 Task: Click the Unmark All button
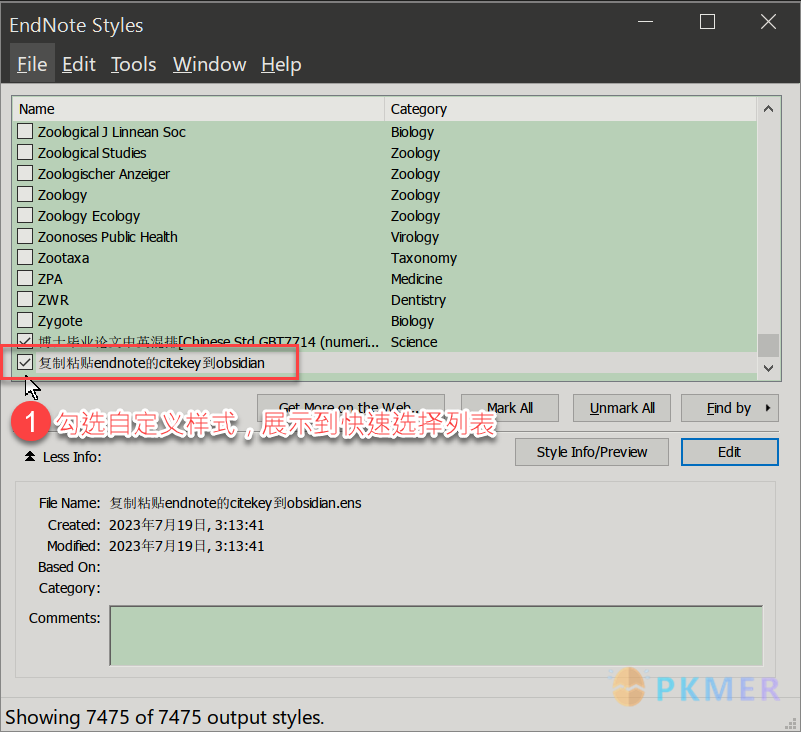coord(622,408)
